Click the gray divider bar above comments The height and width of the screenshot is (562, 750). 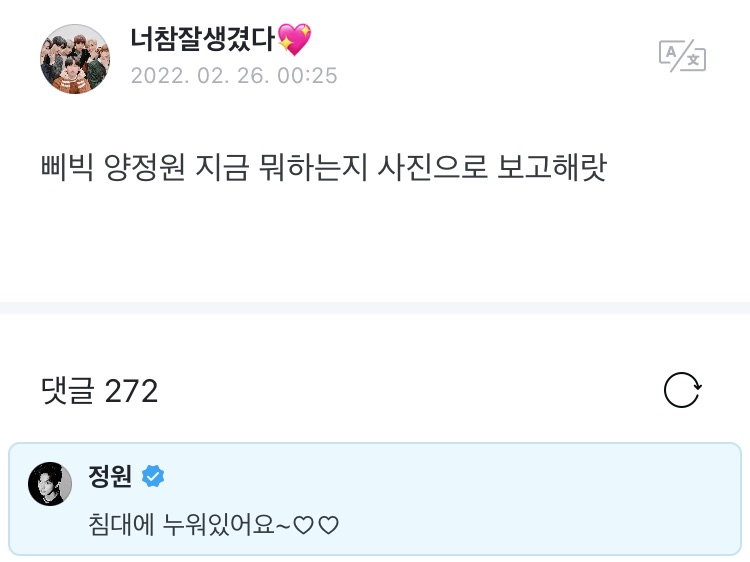375,307
